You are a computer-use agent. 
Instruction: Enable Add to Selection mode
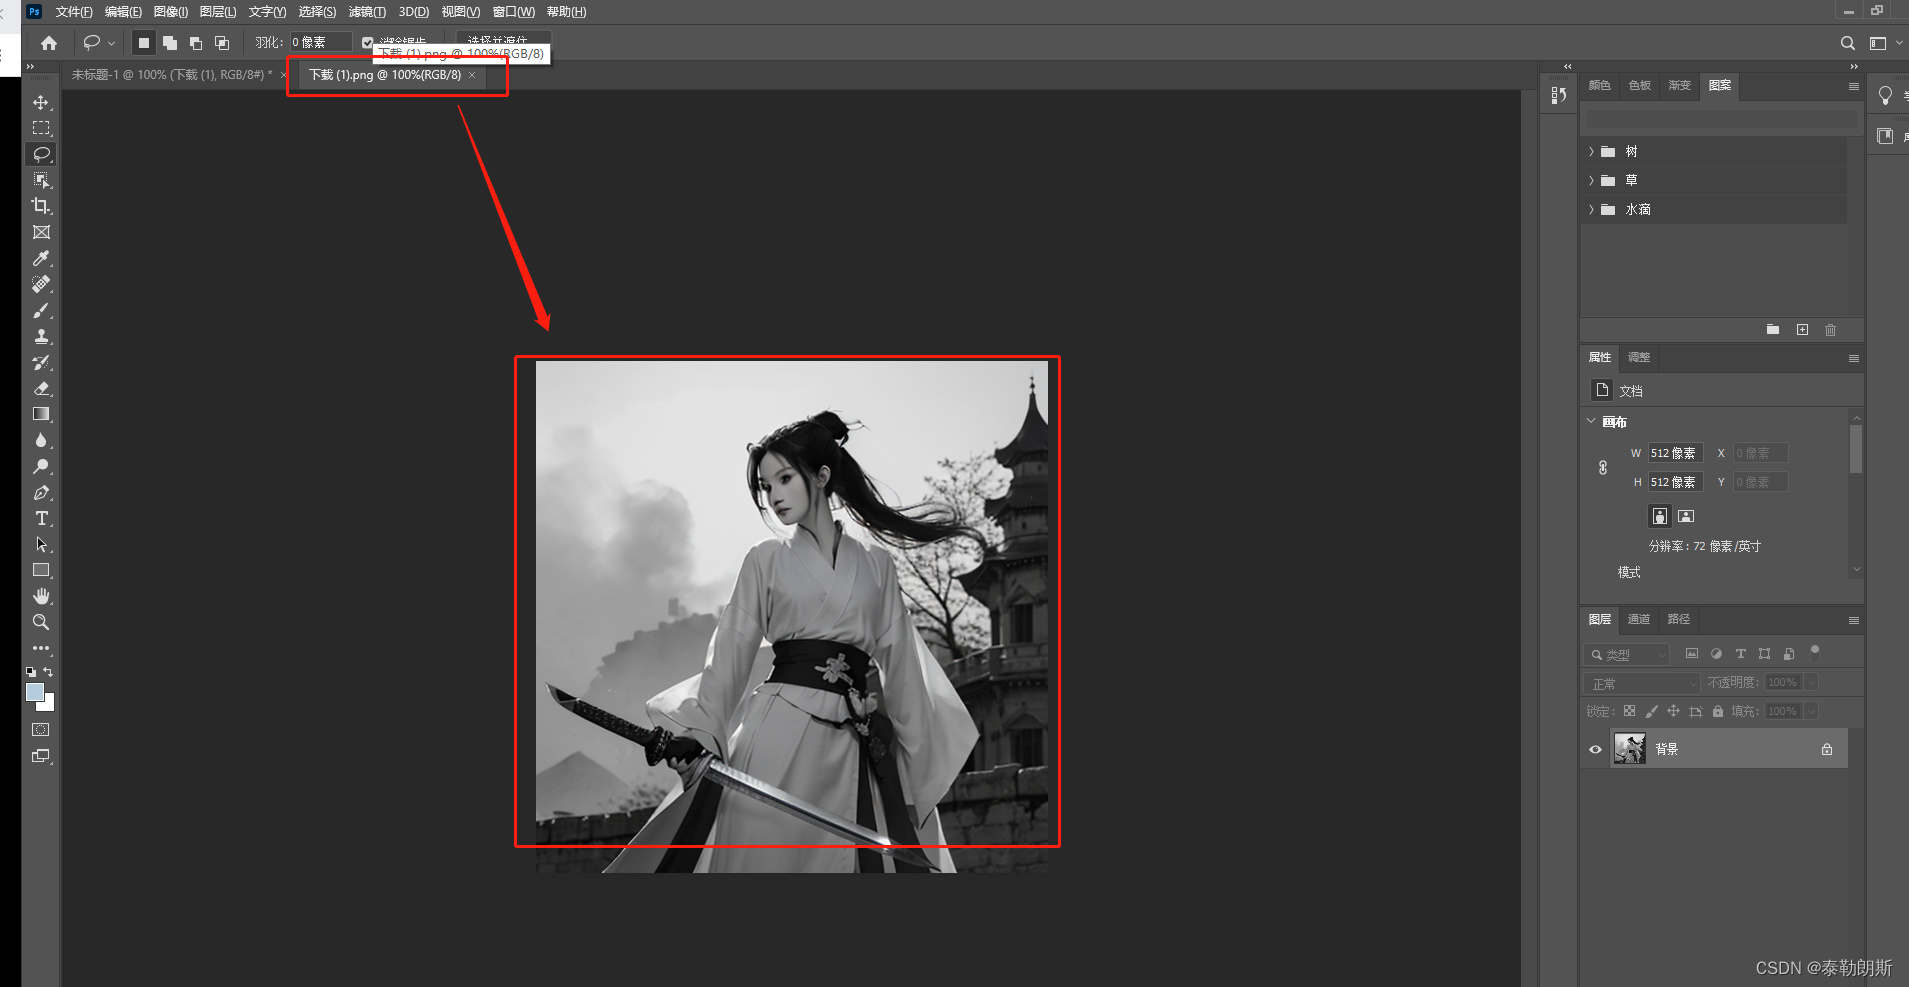tap(170, 43)
